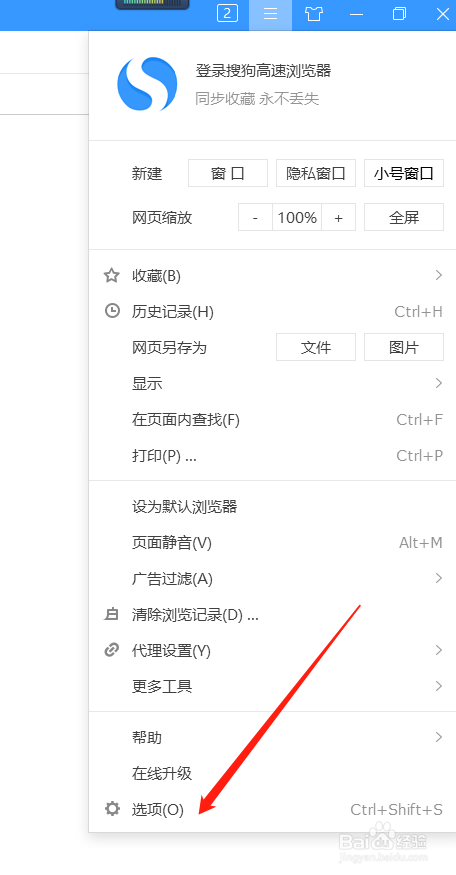Click the tab count icon showing 2
This screenshot has width=456, height=875.
click(227, 14)
